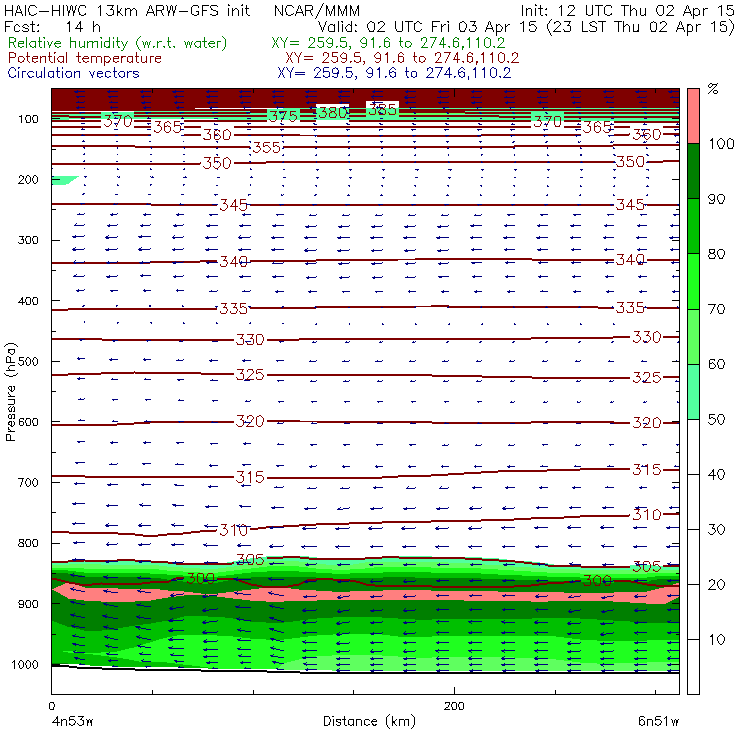Click the 'HAIC-HIWC 13km ARW-GFS init' title
This screenshot has height=740, width=740.
pyautogui.click(x=127, y=10)
